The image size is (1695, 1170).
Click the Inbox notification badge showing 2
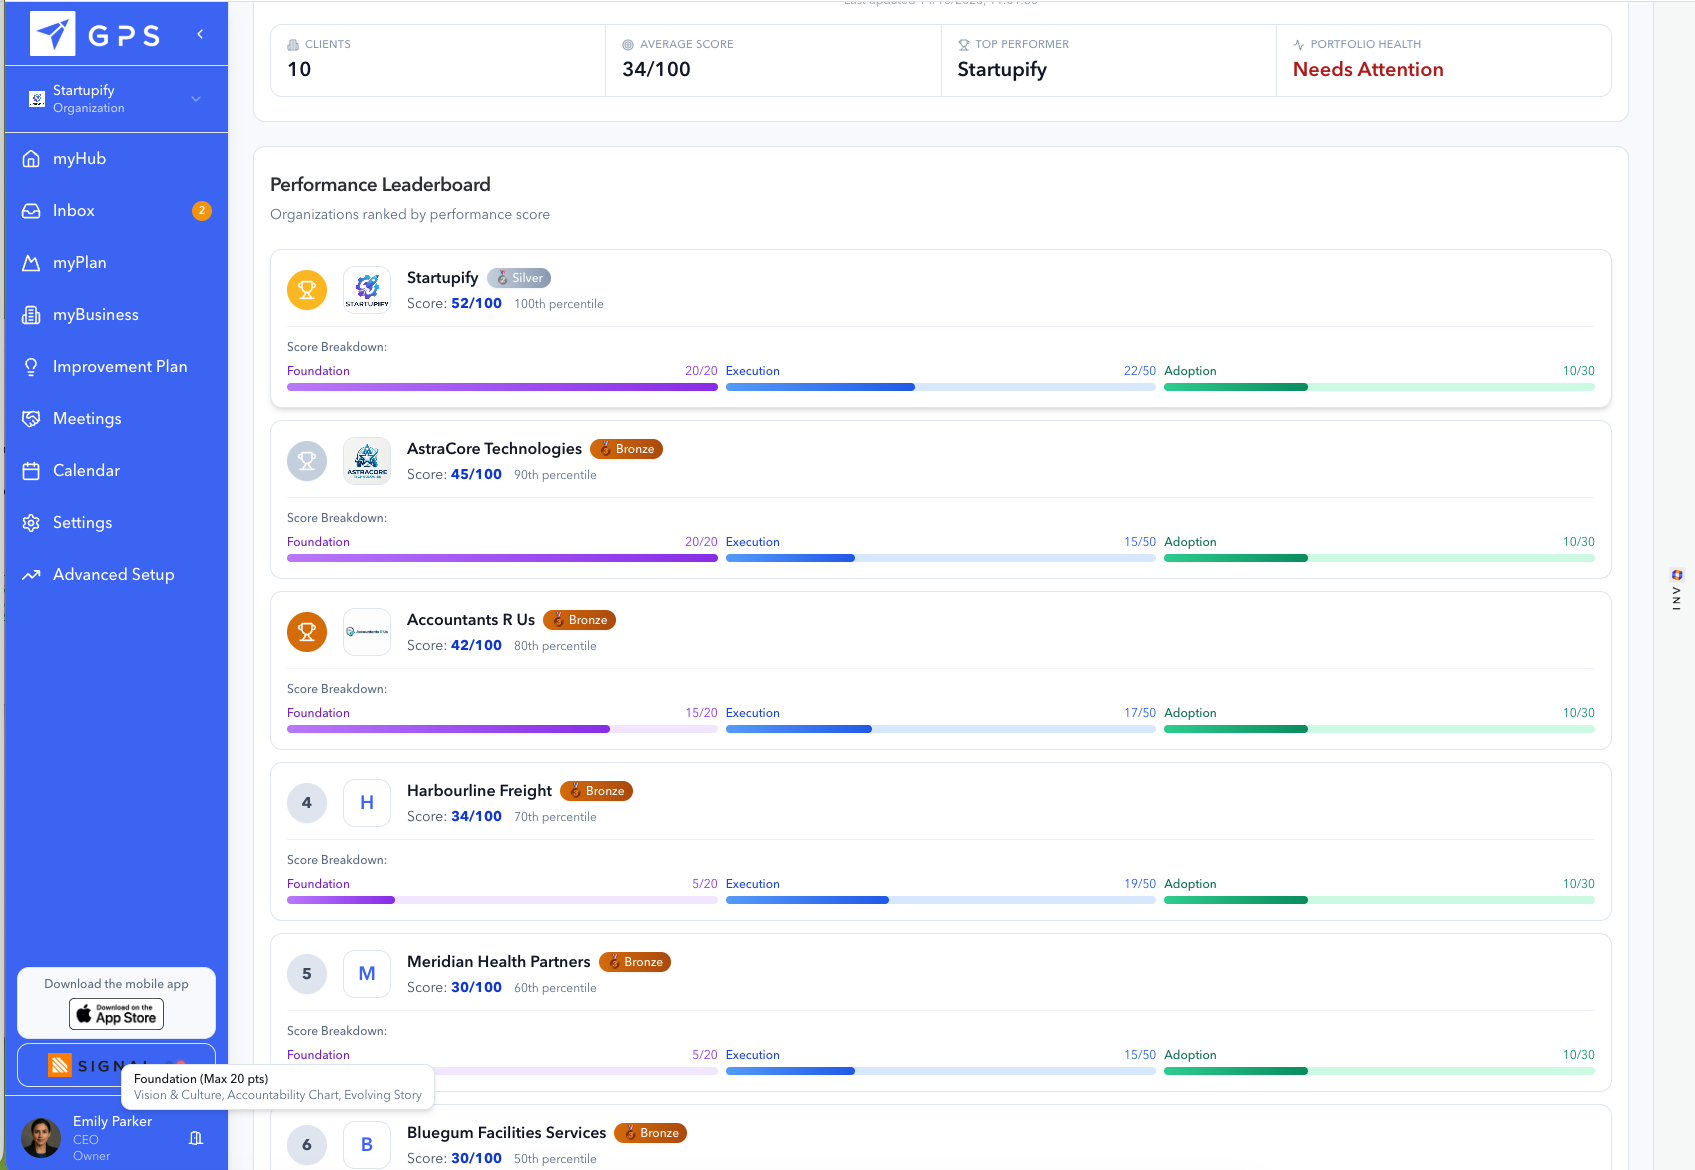202,211
